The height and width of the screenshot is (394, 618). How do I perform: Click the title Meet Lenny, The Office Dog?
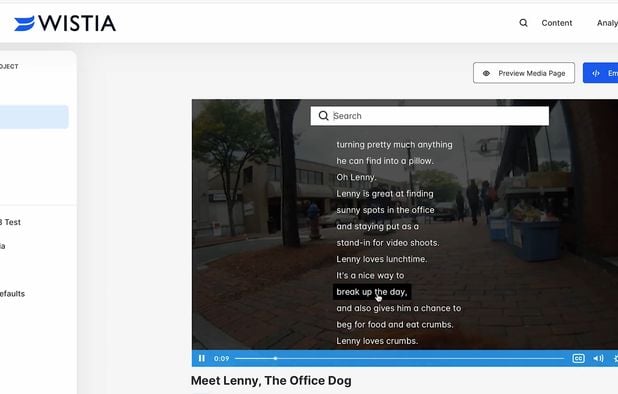271,381
